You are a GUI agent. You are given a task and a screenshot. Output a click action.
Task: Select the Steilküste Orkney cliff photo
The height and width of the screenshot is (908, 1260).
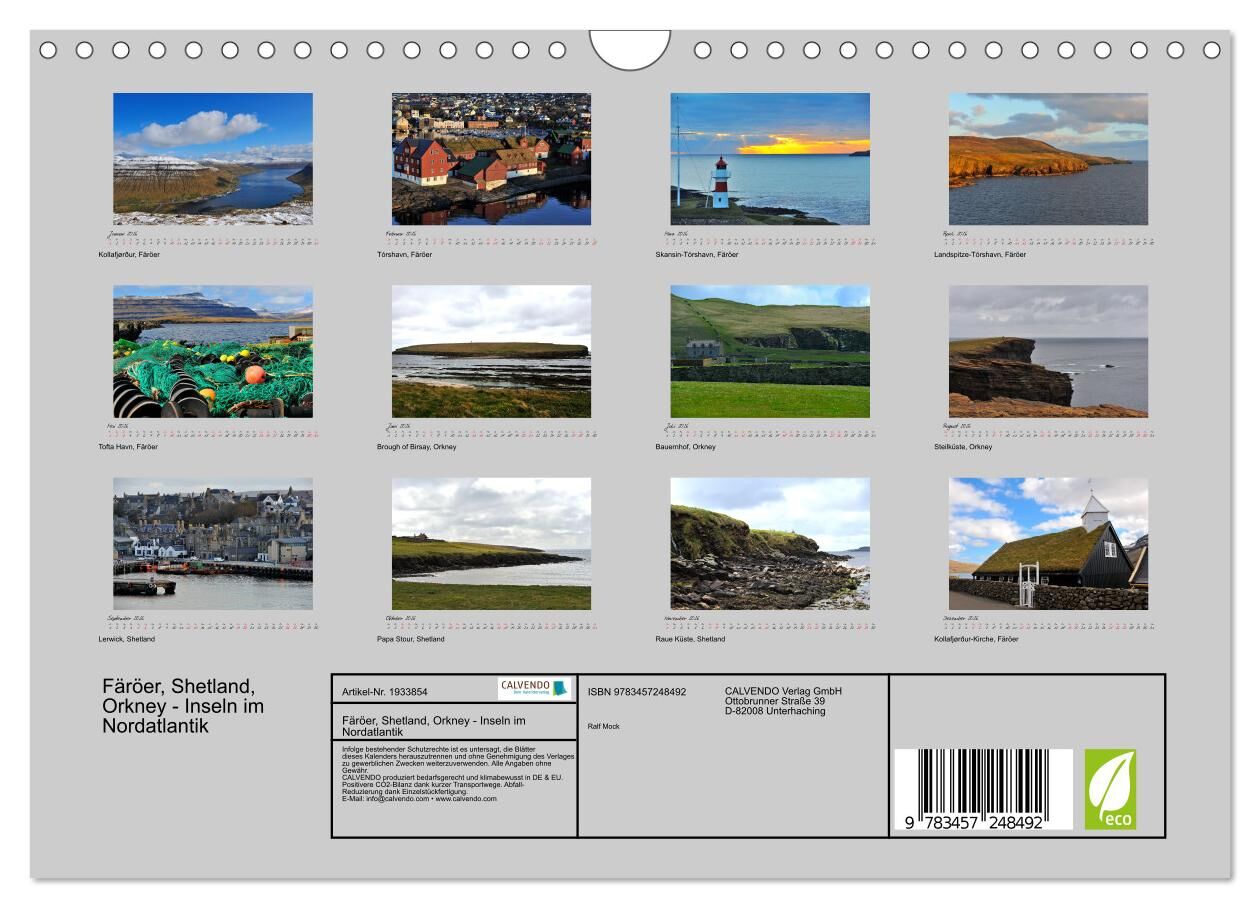pyautogui.click(x=1048, y=351)
